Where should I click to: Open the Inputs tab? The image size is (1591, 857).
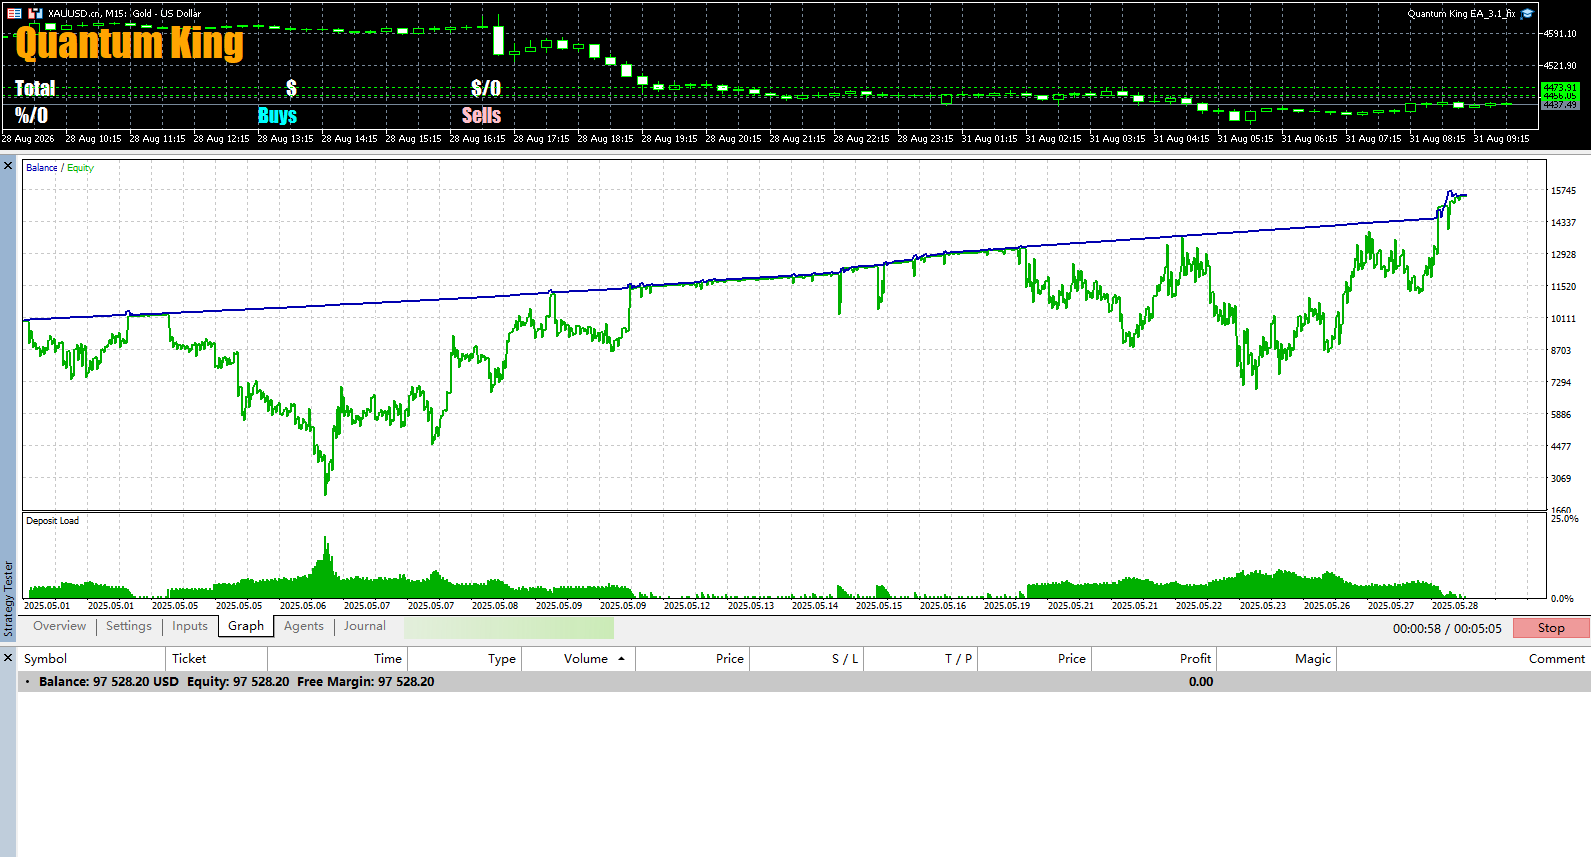pyautogui.click(x=190, y=626)
